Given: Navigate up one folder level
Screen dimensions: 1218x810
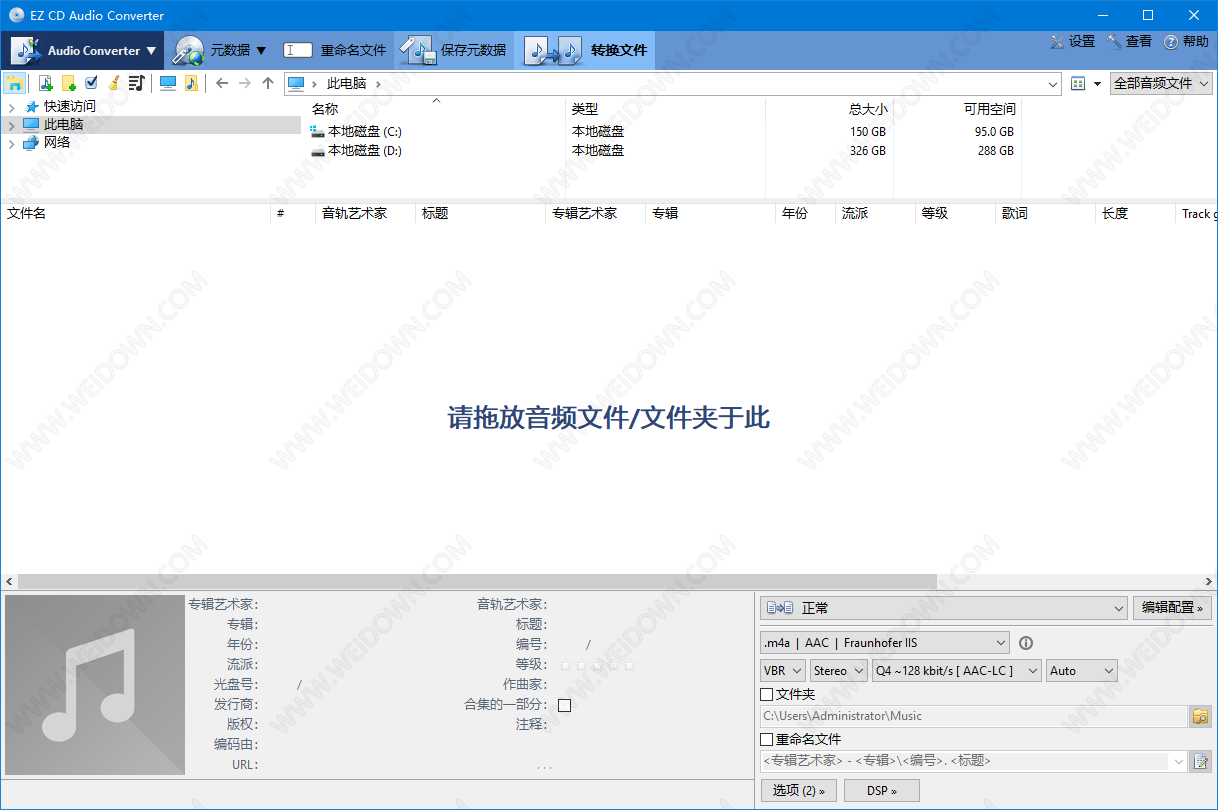Looking at the screenshot, I should pos(267,83).
